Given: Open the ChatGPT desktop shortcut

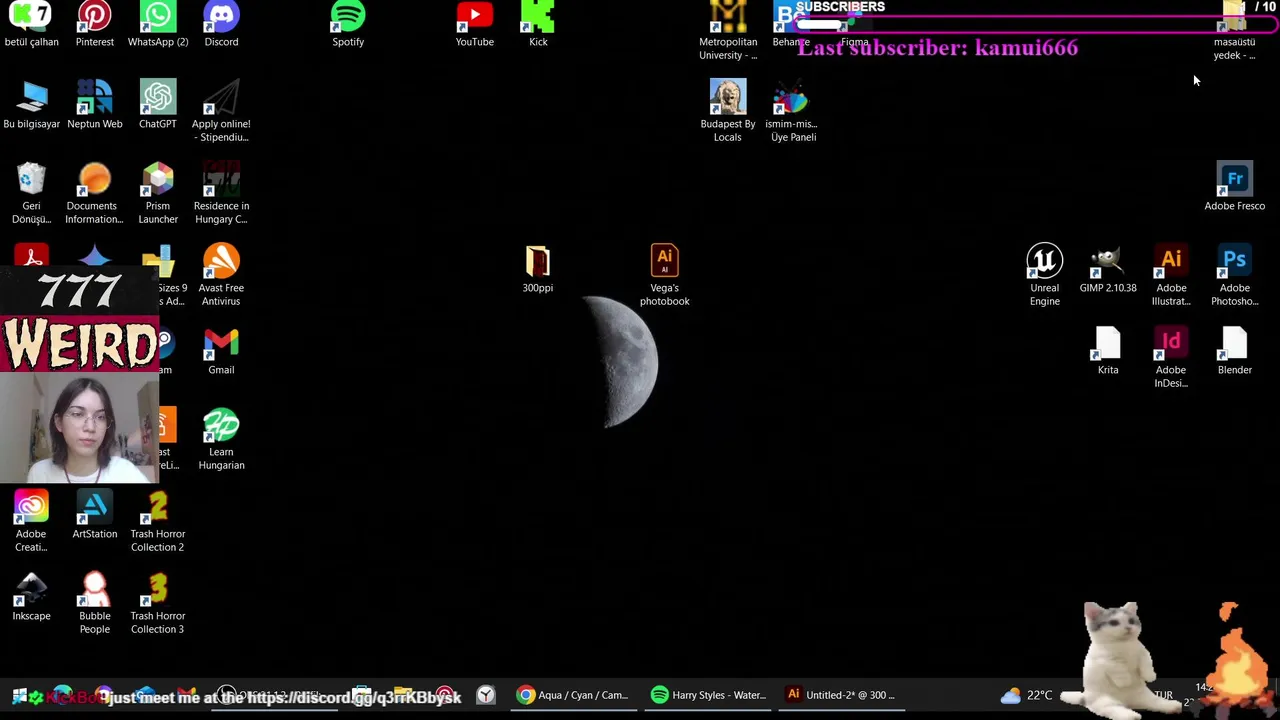Looking at the screenshot, I should pyautogui.click(x=157, y=104).
